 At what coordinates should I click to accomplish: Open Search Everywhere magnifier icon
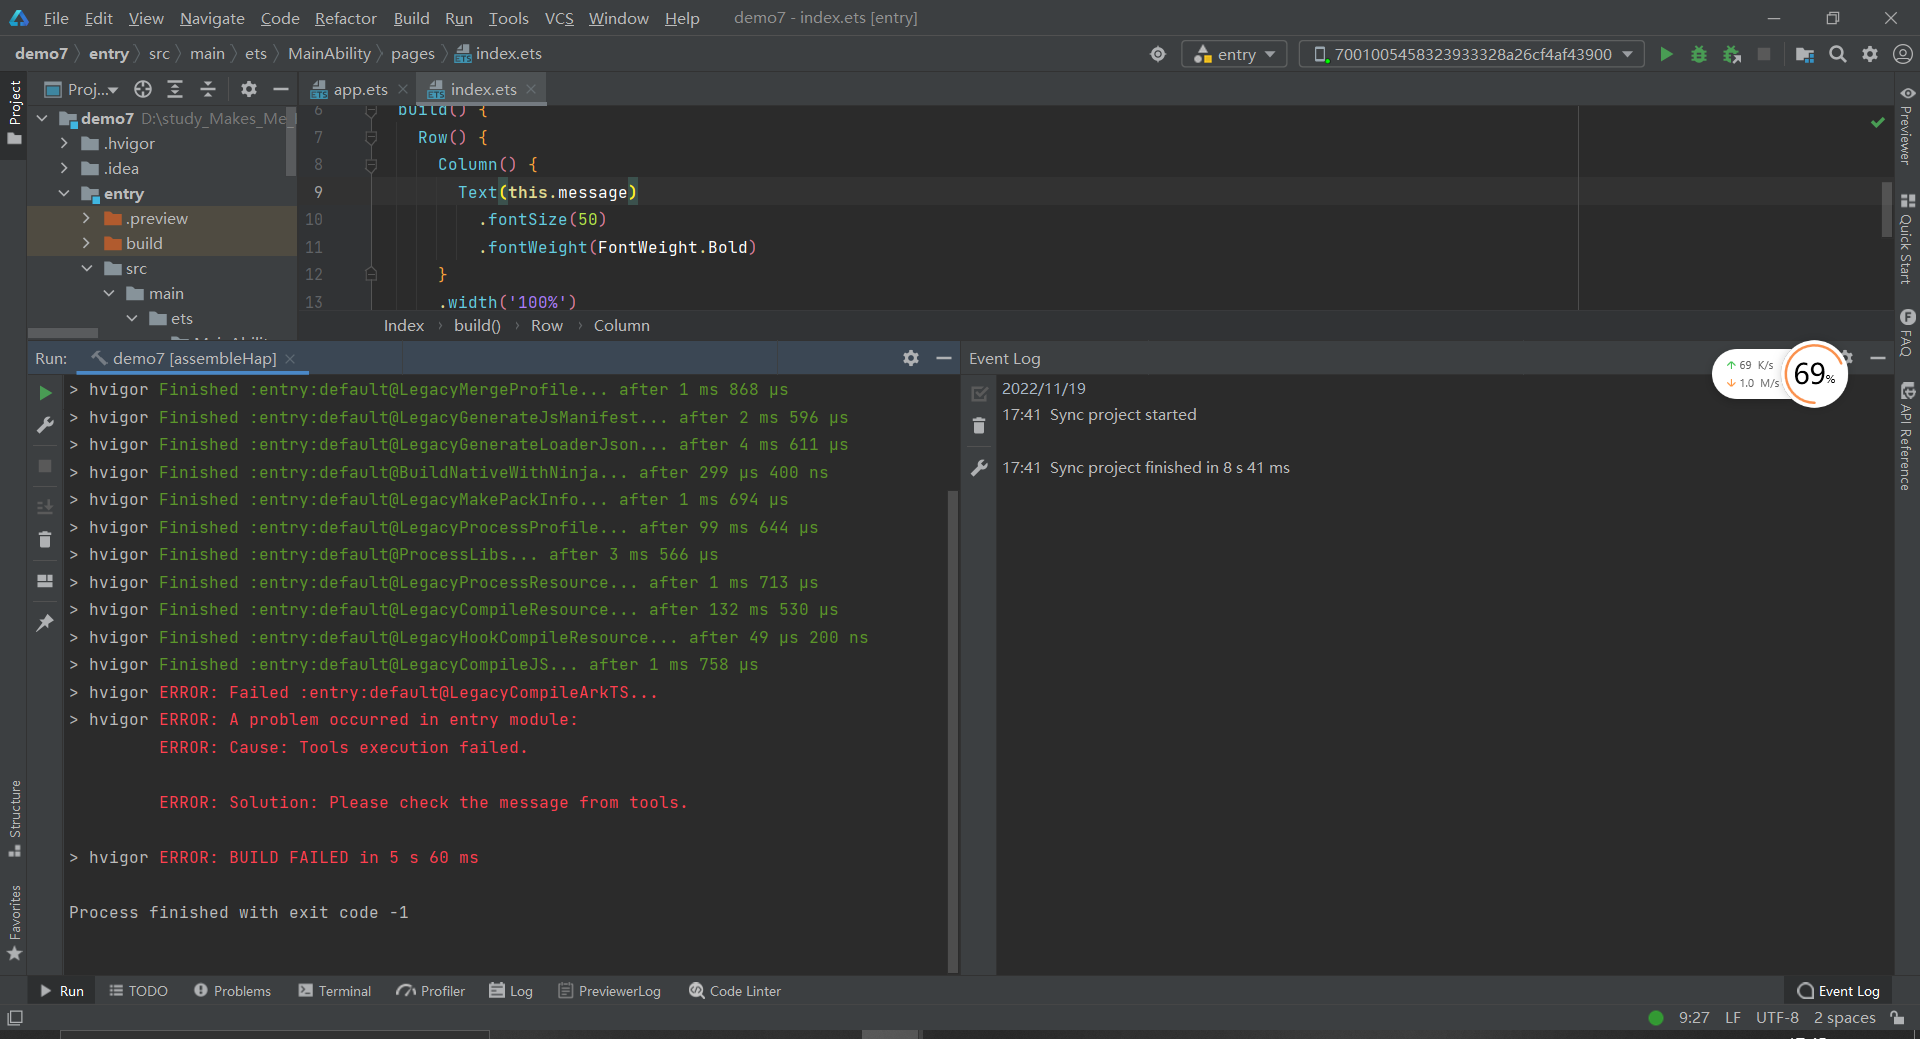pyautogui.click(x=1838, y=54)
